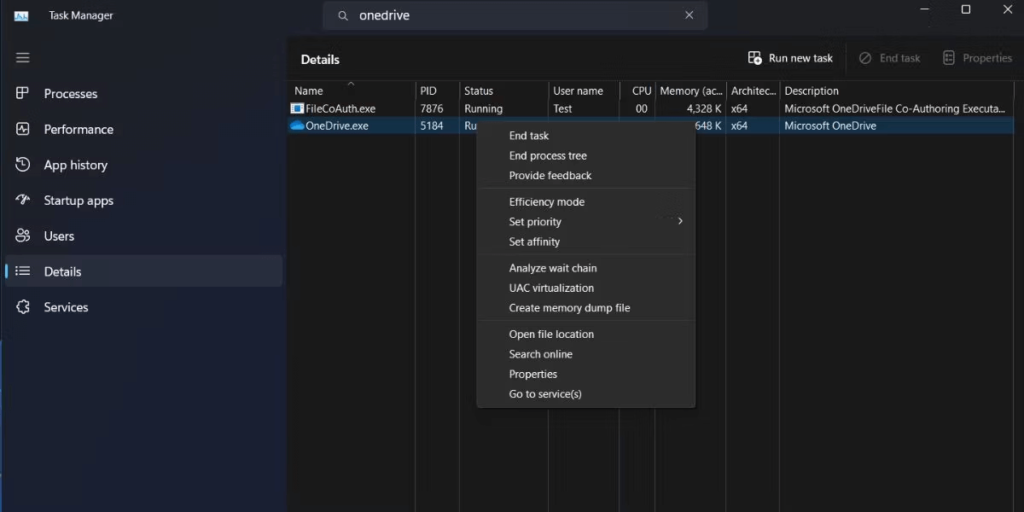
Task: Click Run new task button label
Action: coord(801,58)
